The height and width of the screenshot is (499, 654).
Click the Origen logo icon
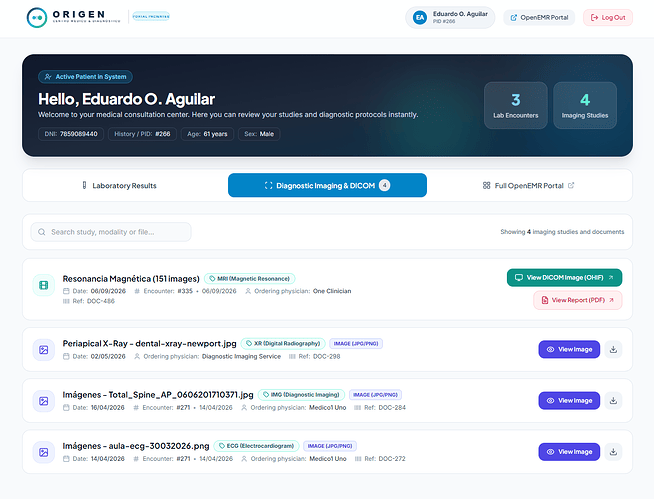point(37,18)
